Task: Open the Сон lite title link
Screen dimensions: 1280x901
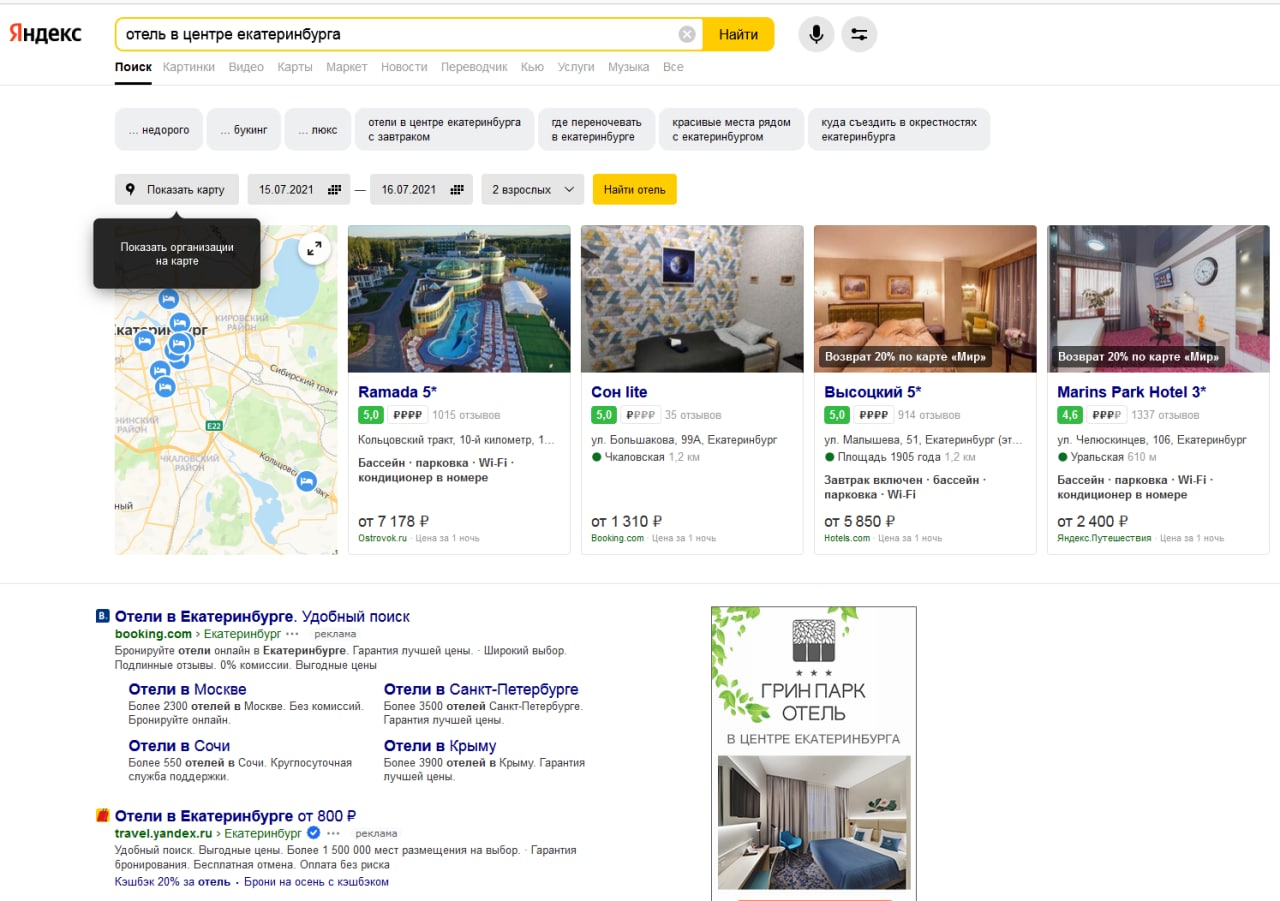Action: 619,392
